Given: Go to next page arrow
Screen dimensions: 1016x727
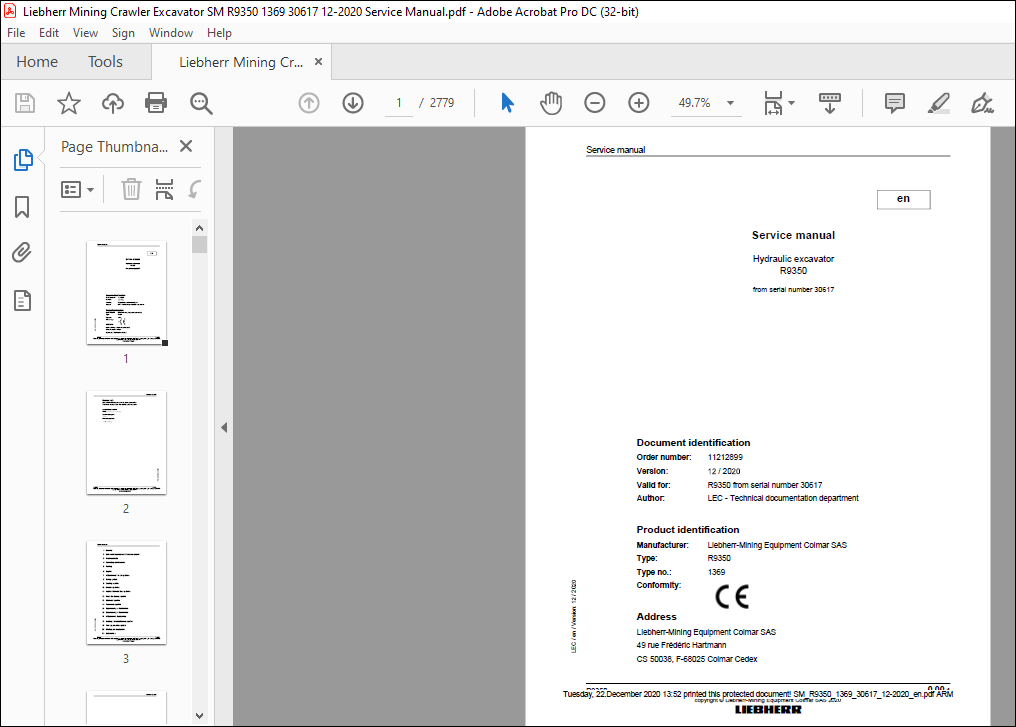Looking at the screenshot, I should point(353,103).
